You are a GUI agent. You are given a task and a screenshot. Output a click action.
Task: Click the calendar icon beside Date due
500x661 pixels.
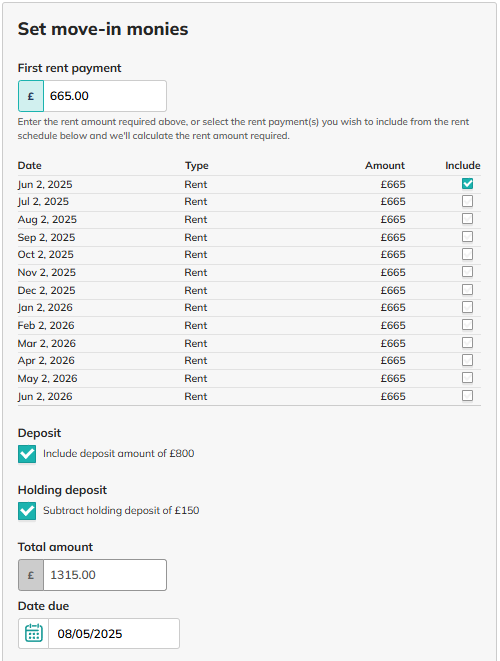tap(34, 633)
